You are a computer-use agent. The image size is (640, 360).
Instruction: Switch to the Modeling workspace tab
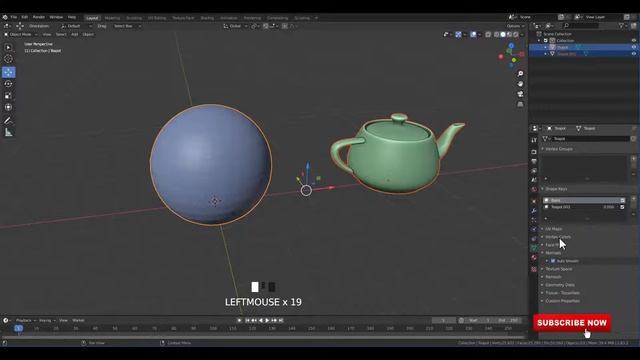[x=112, y=18]
